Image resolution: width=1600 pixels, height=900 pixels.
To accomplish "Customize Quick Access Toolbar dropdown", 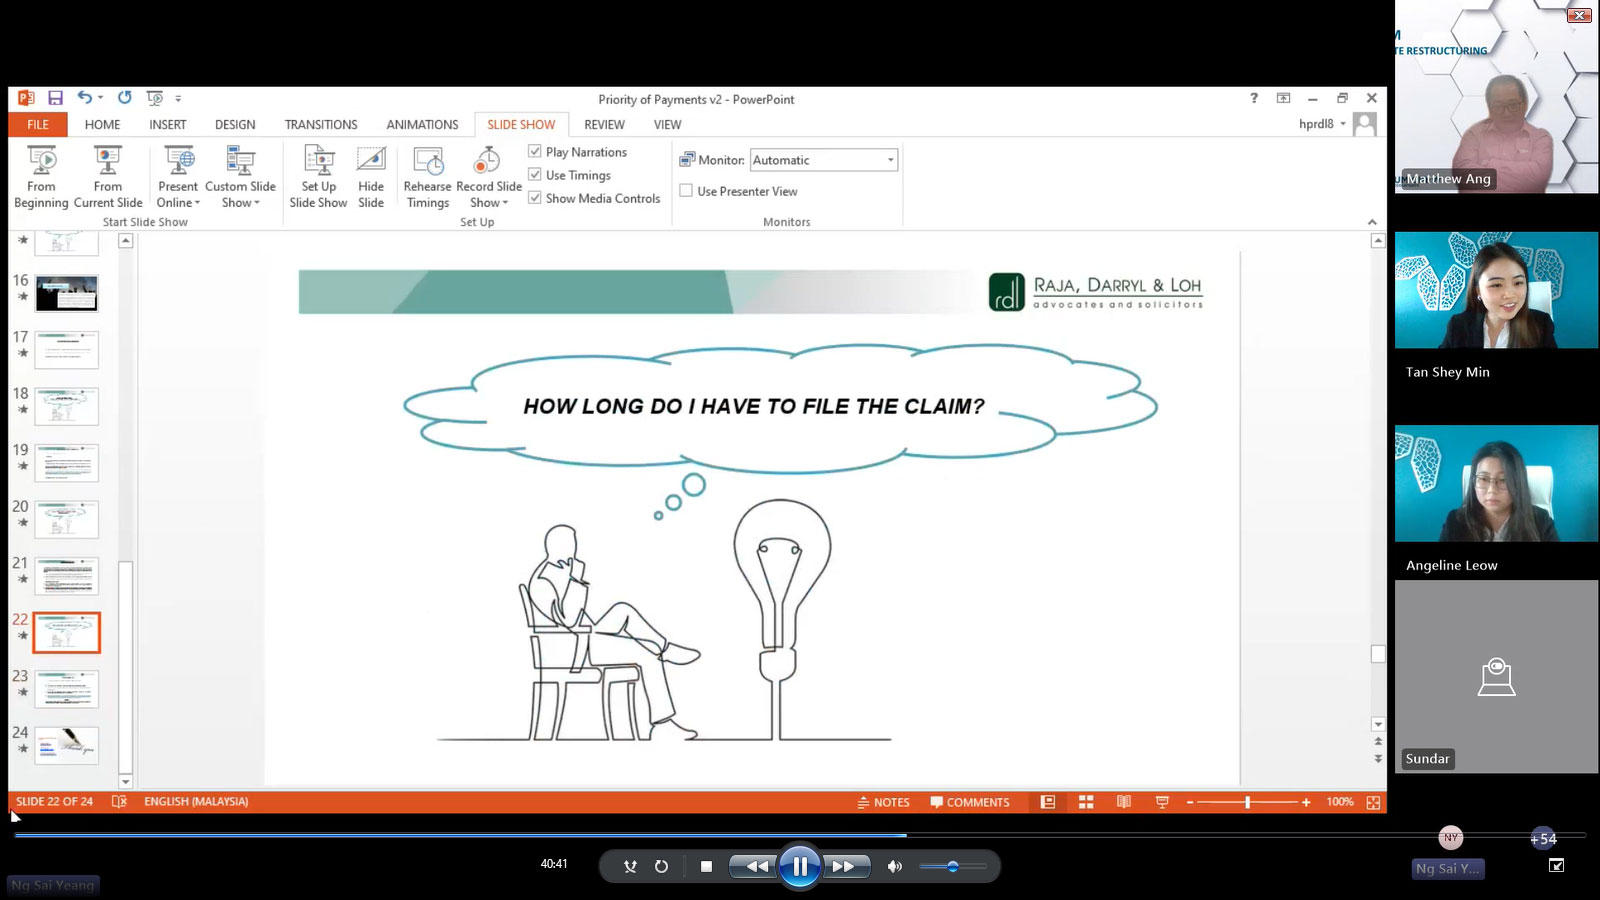I will pyautogui.click(x=178, y=98).
